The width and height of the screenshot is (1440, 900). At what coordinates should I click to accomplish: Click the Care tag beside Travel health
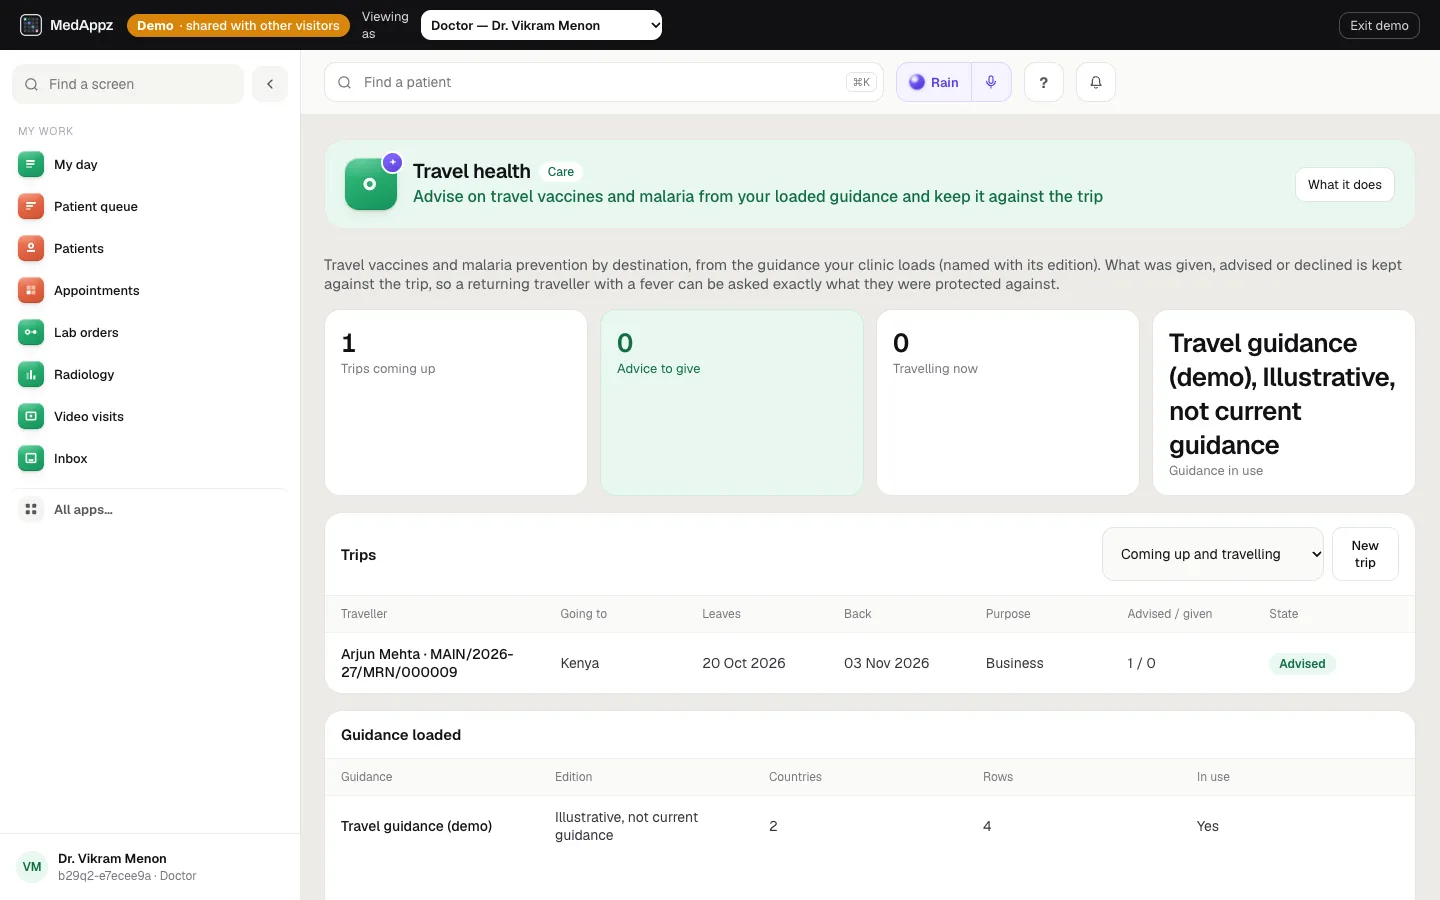coord(561,172)
